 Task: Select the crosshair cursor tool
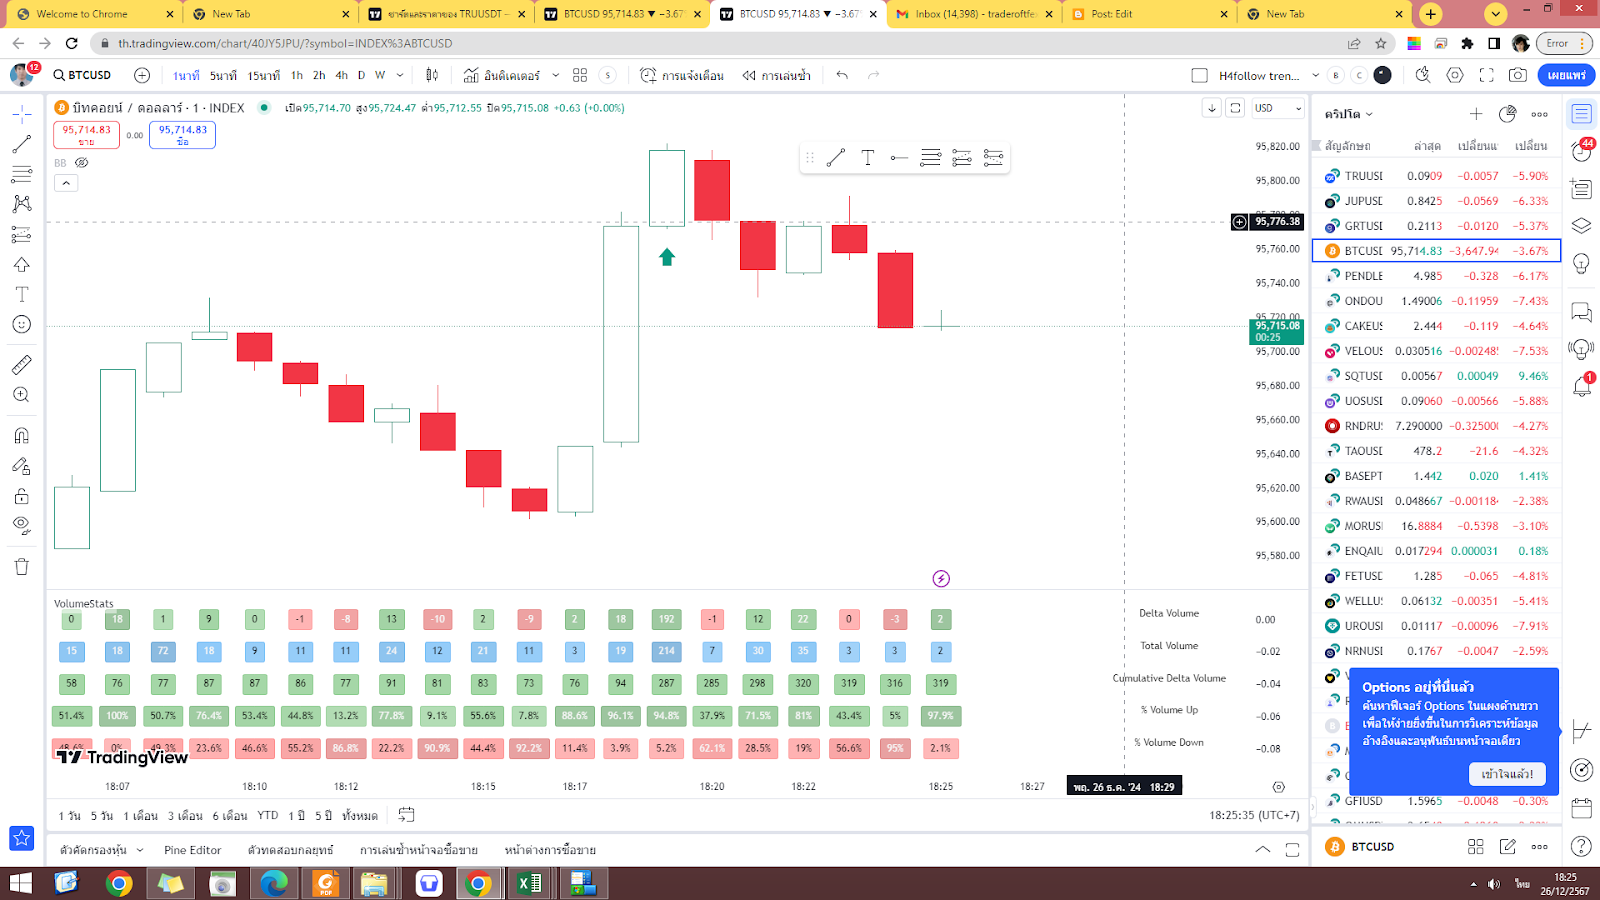point(22,114)
